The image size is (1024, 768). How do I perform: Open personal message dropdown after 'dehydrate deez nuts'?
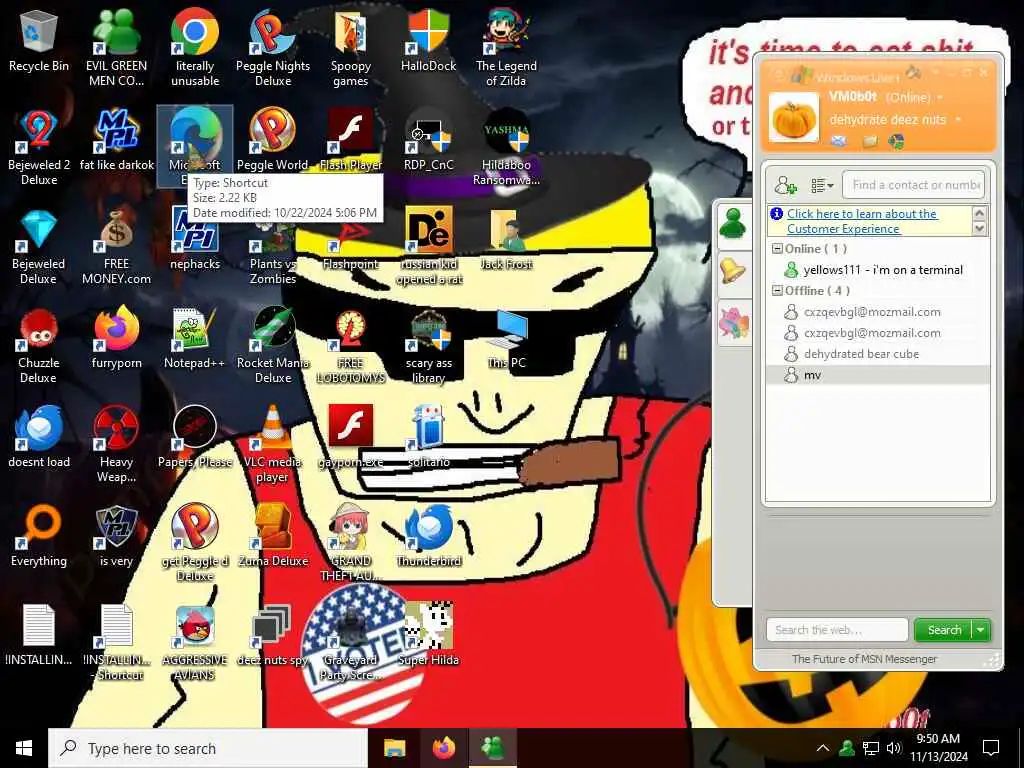pos(958,120)
